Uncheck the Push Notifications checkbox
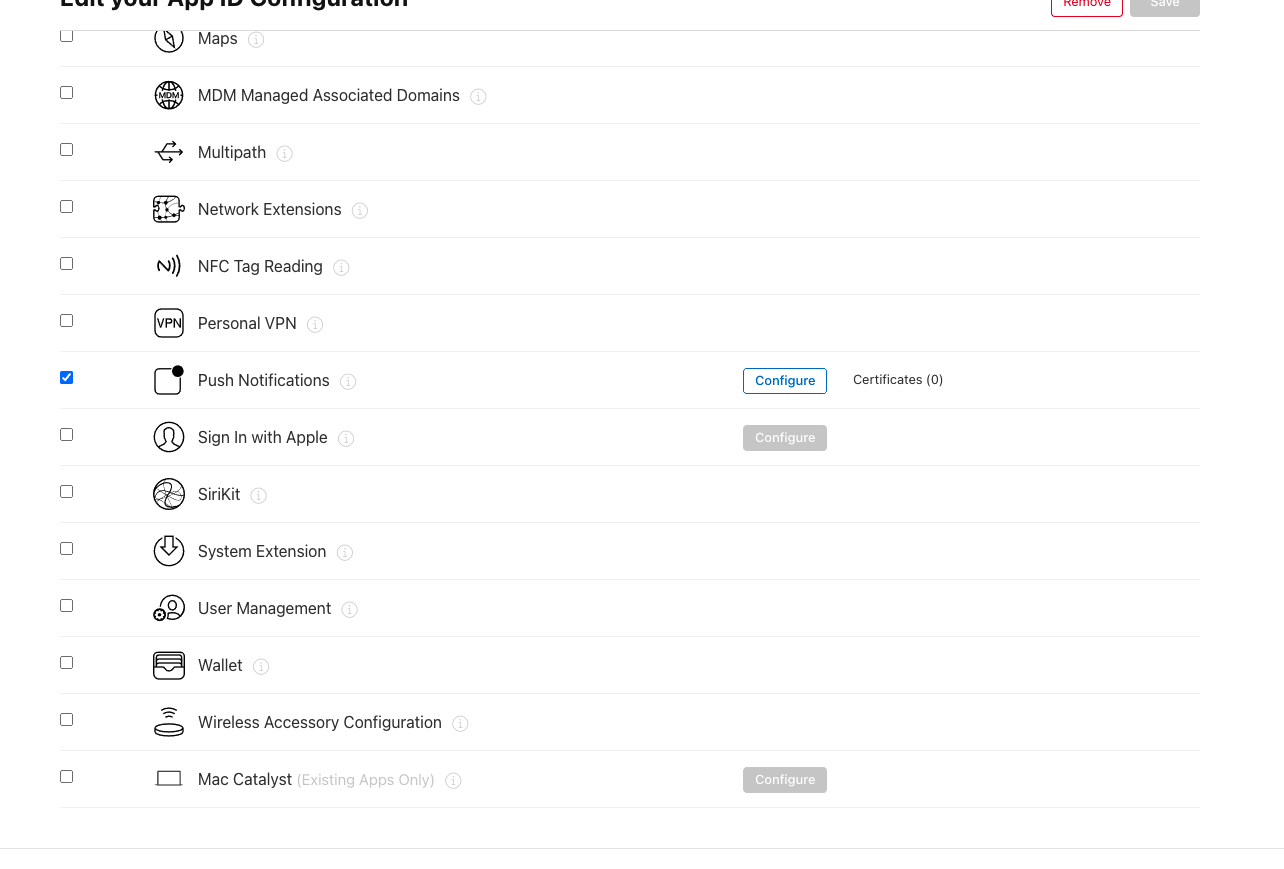The width and height of the screenshot is (1284, 869). click(67, 377)
